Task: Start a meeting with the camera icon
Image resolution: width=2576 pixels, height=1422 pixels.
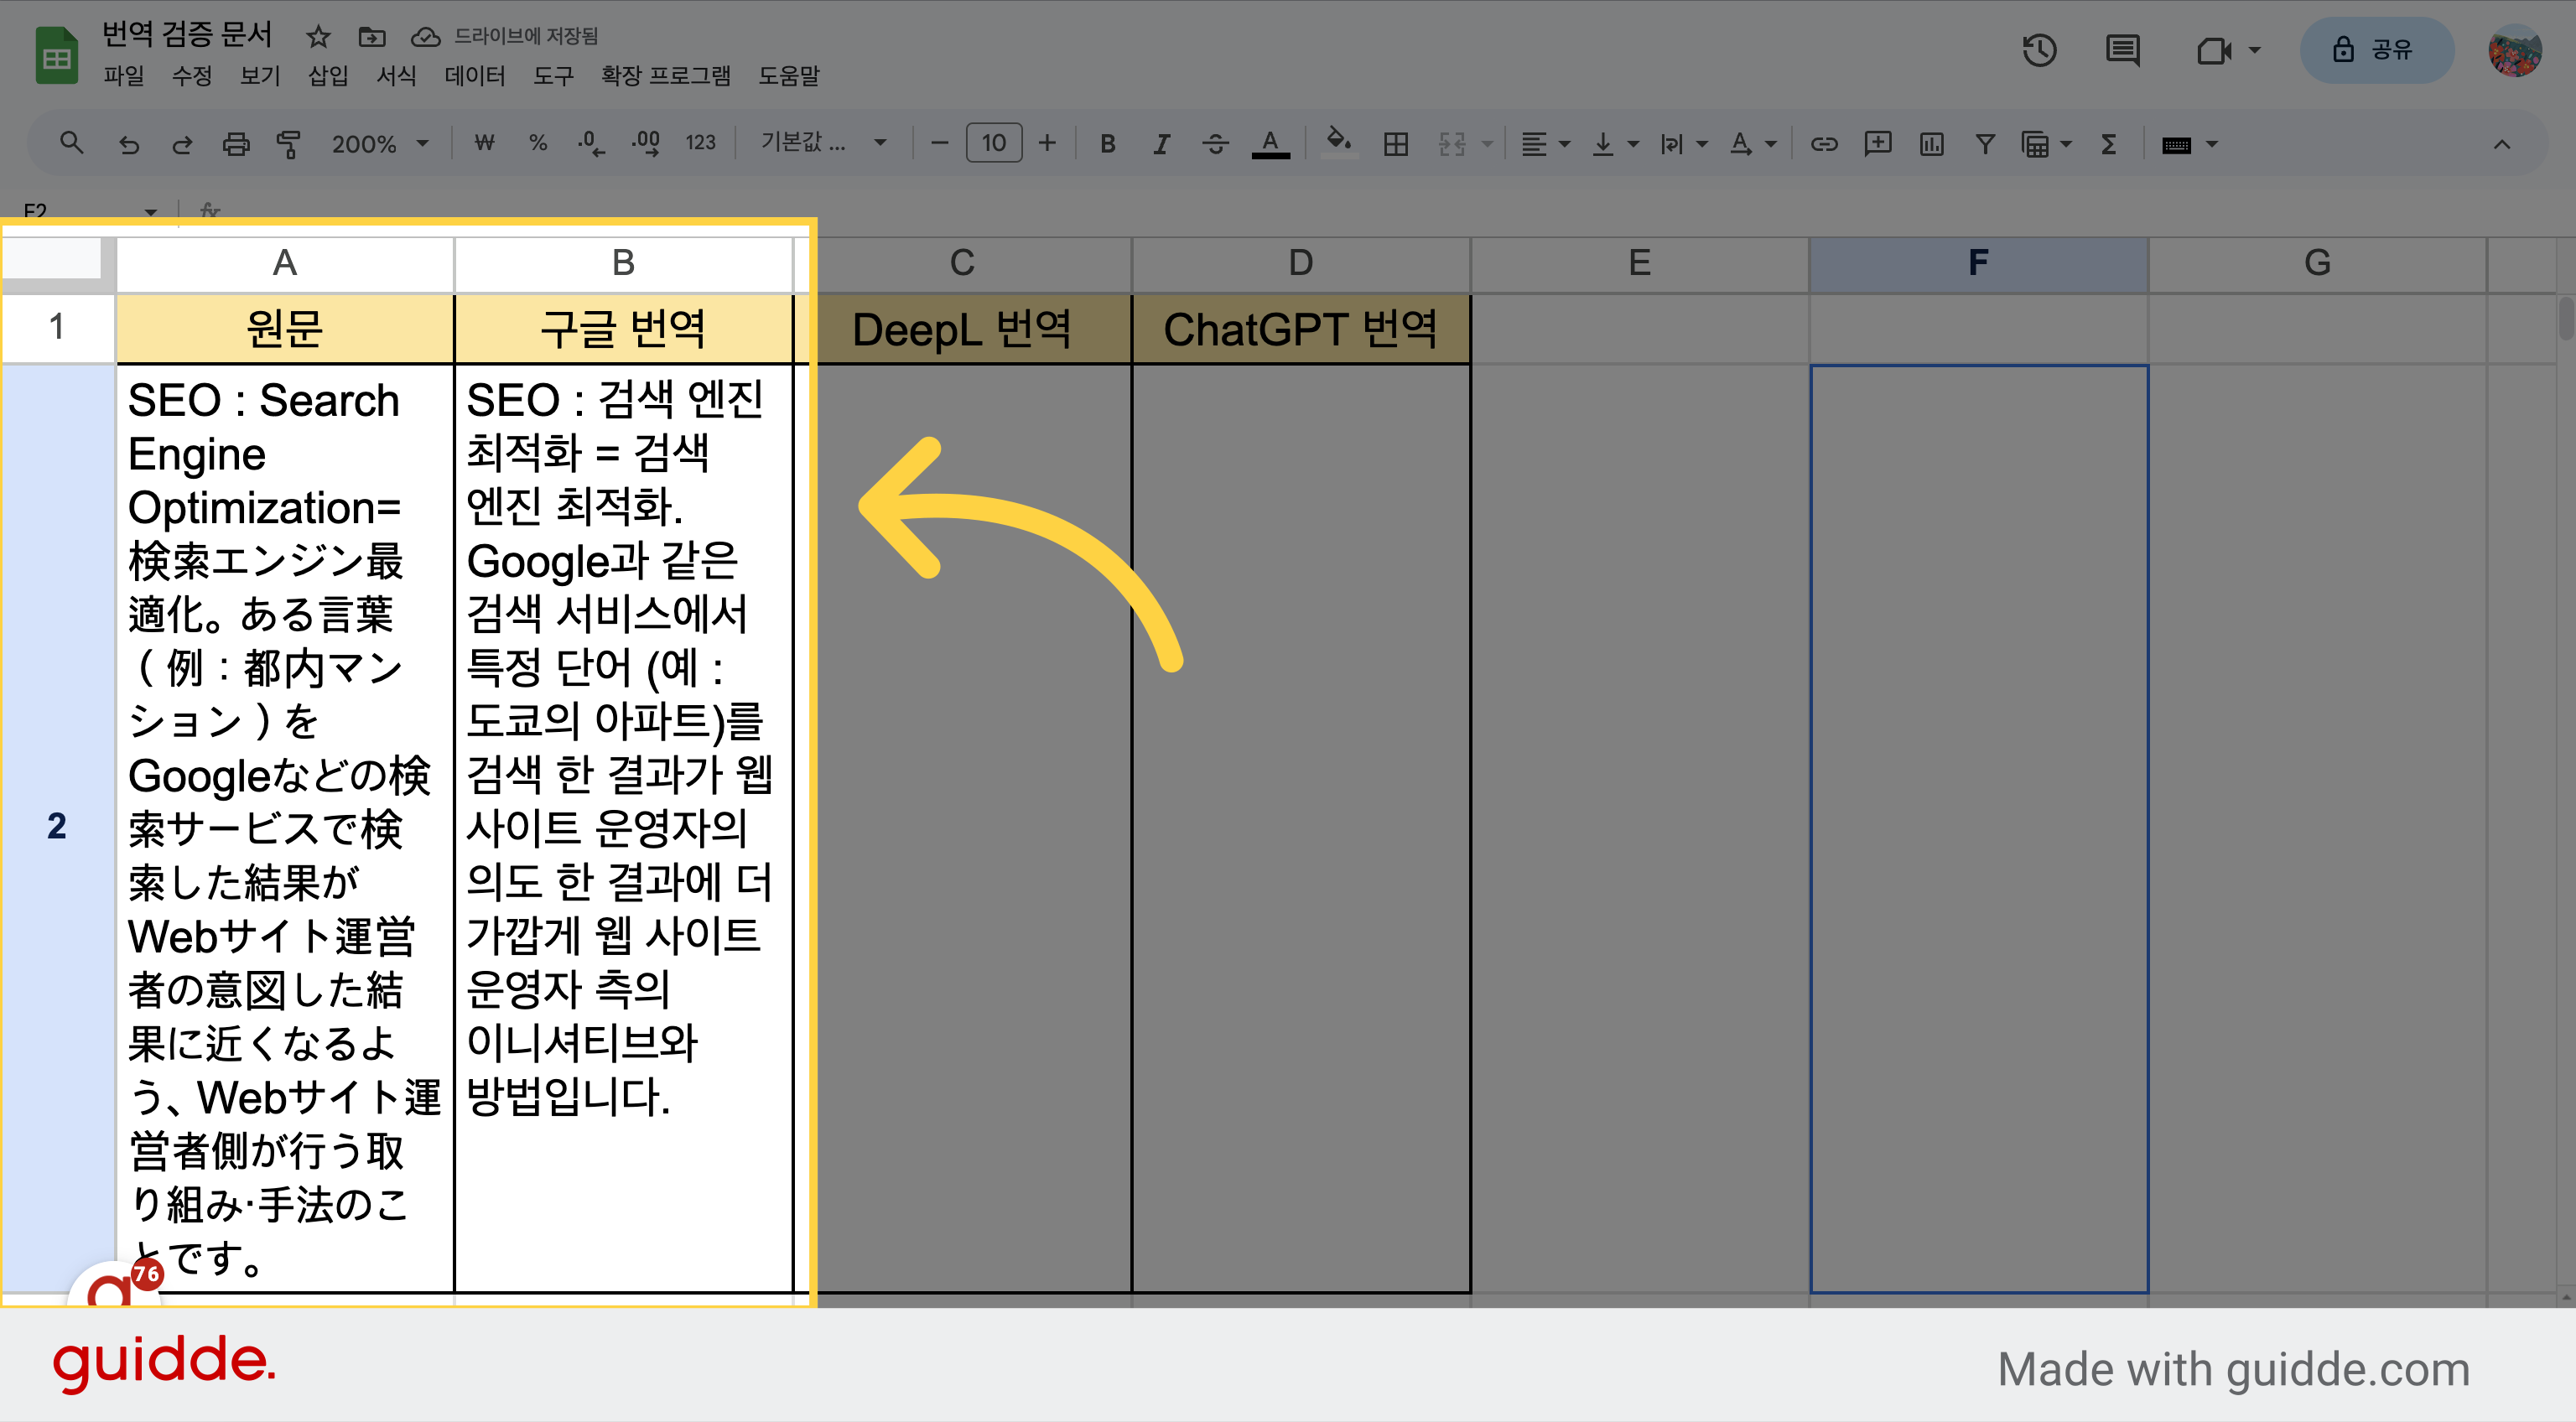Action: 2215,50
